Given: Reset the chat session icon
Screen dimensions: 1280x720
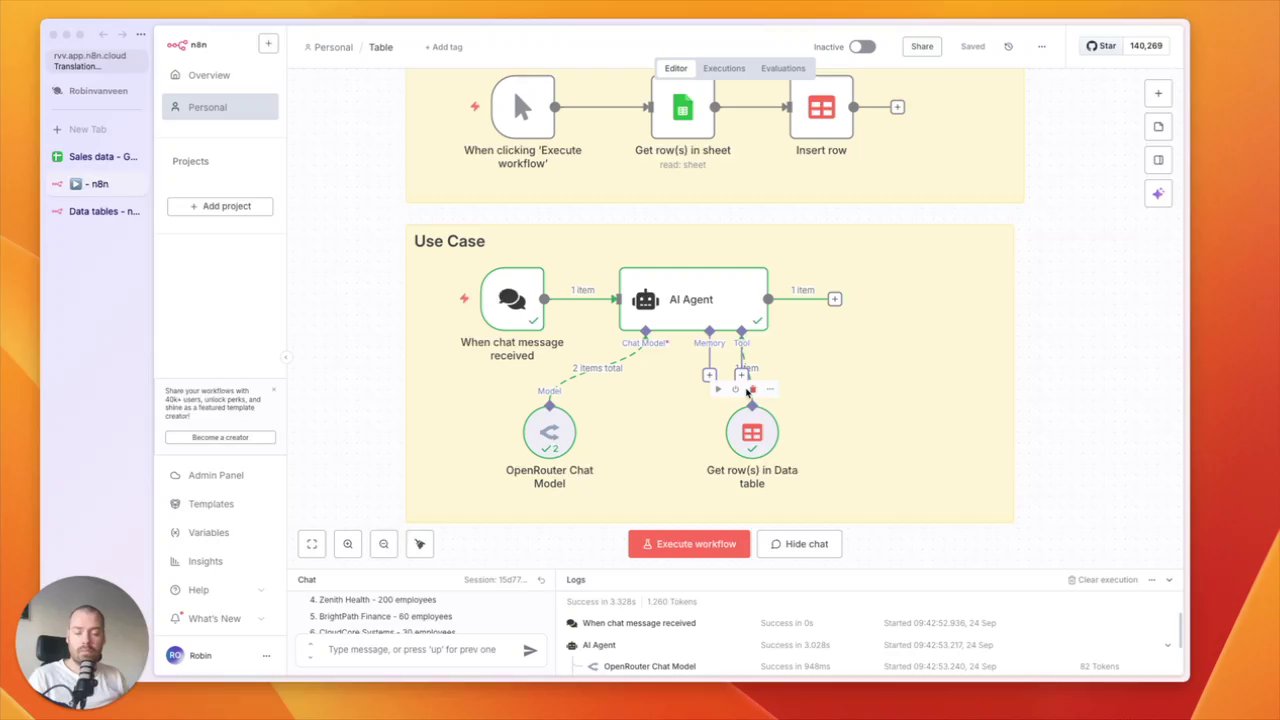Looking at the screenshot, I should pyautogui.click(x=541, y=580).
